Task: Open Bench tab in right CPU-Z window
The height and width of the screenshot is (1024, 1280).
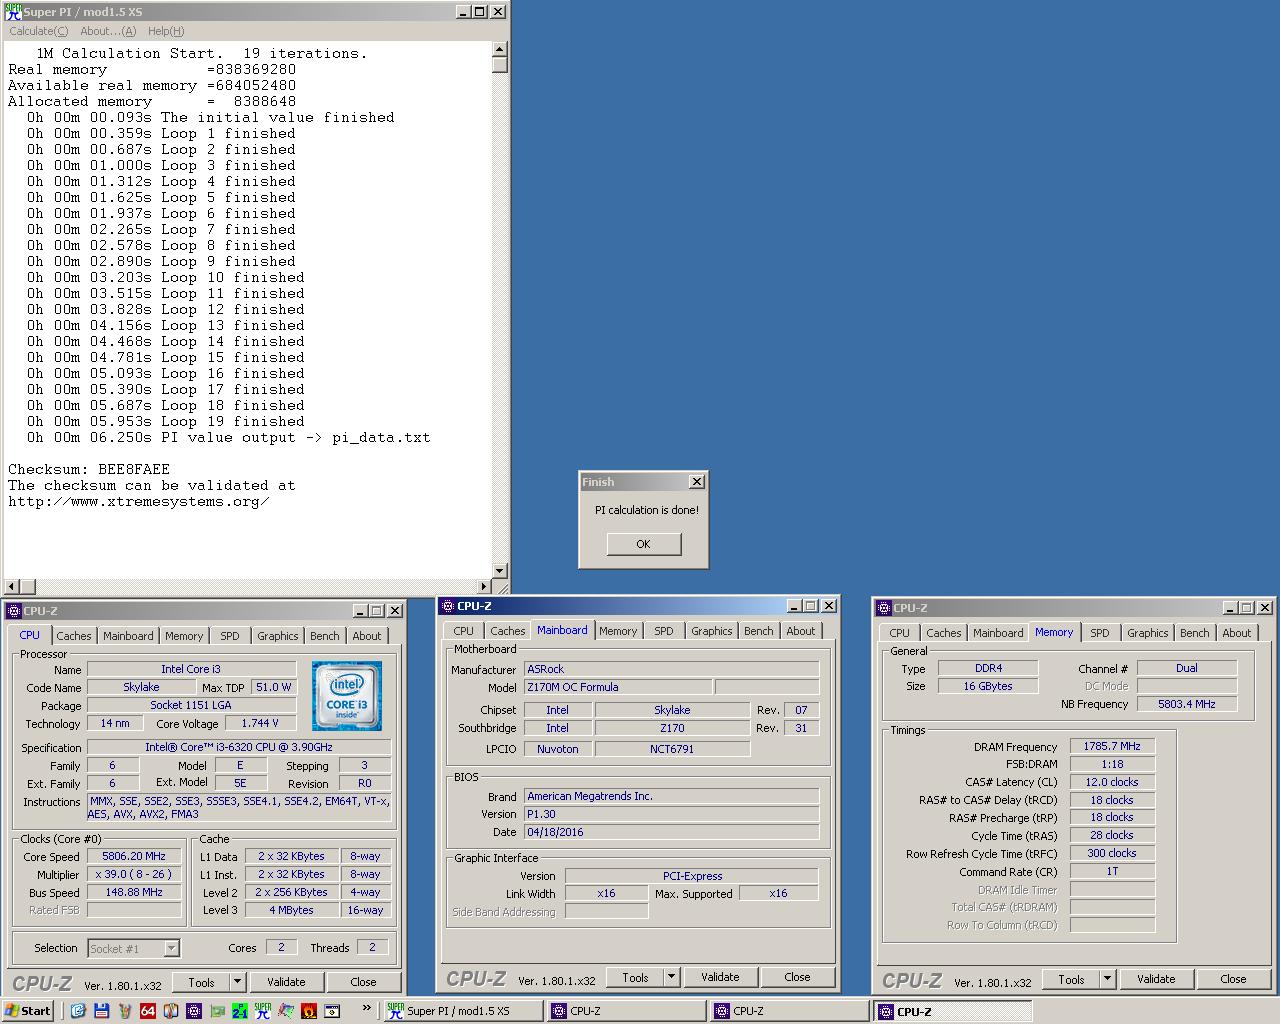Action: click(x=1194, y=633)
